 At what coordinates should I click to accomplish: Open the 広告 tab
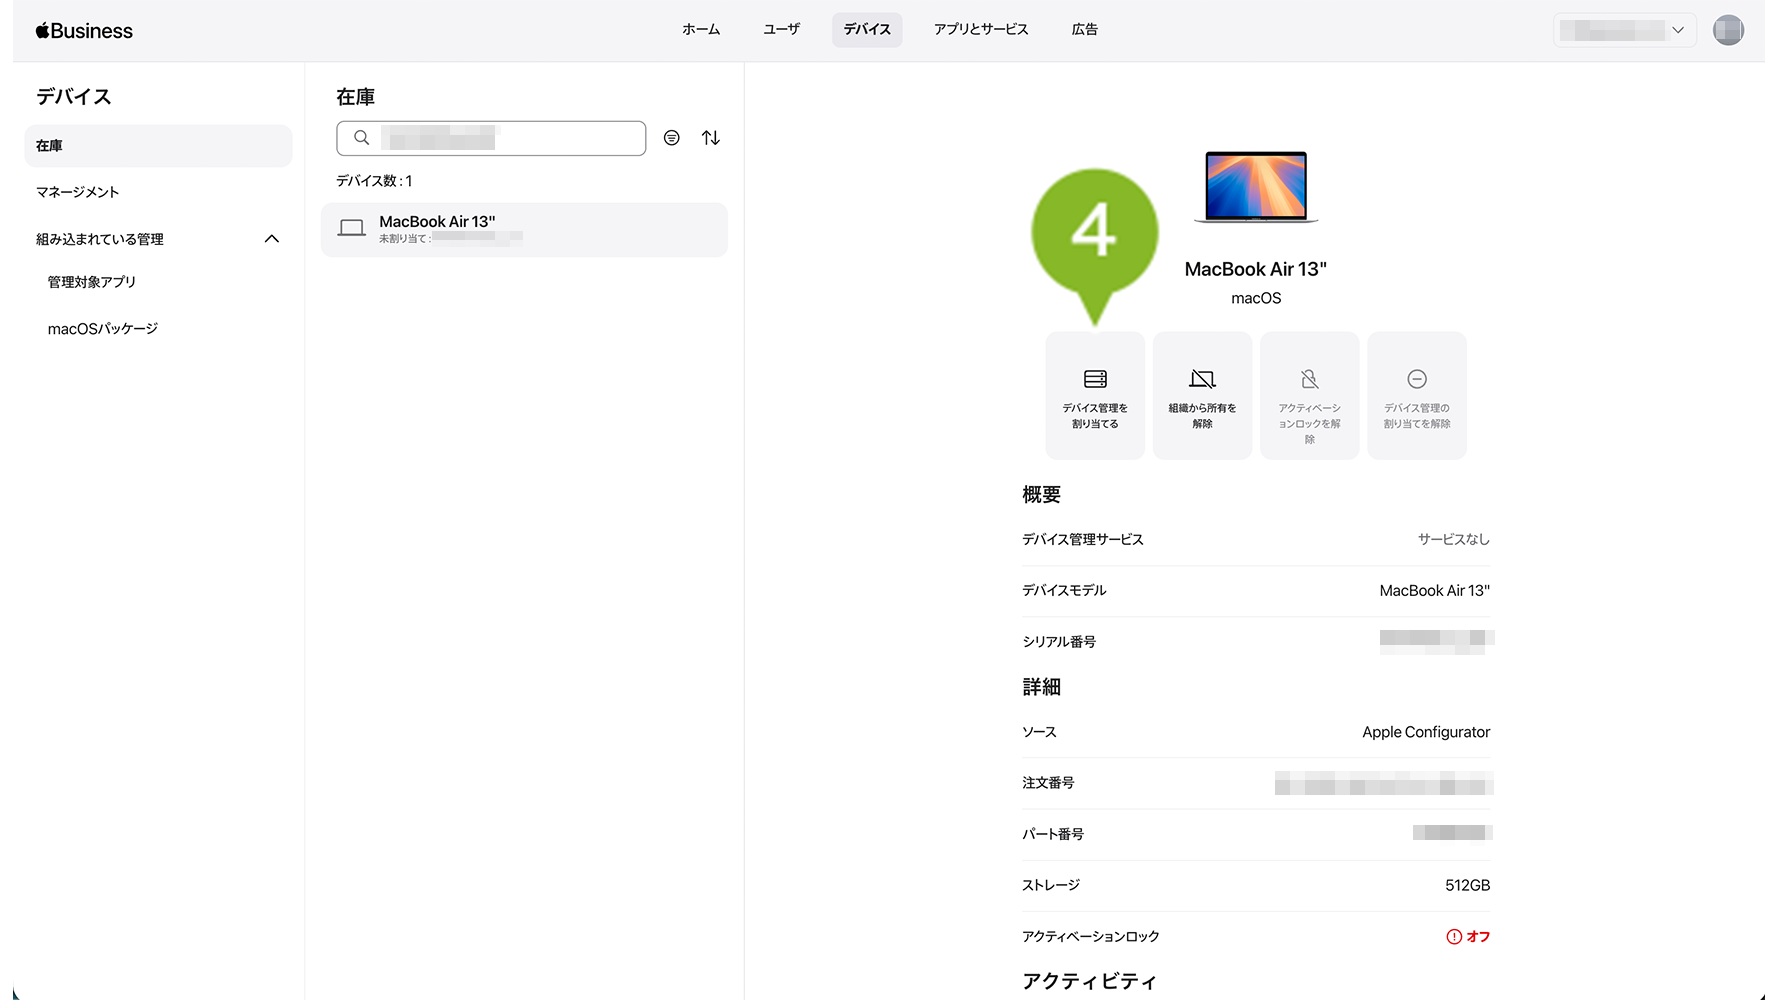[x=1084, y=30]
